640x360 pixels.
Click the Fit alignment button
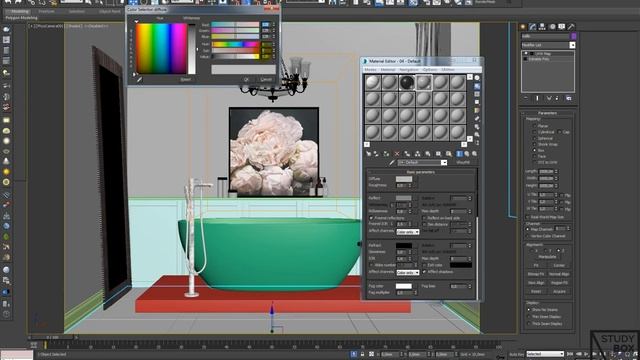click(536, 266)
